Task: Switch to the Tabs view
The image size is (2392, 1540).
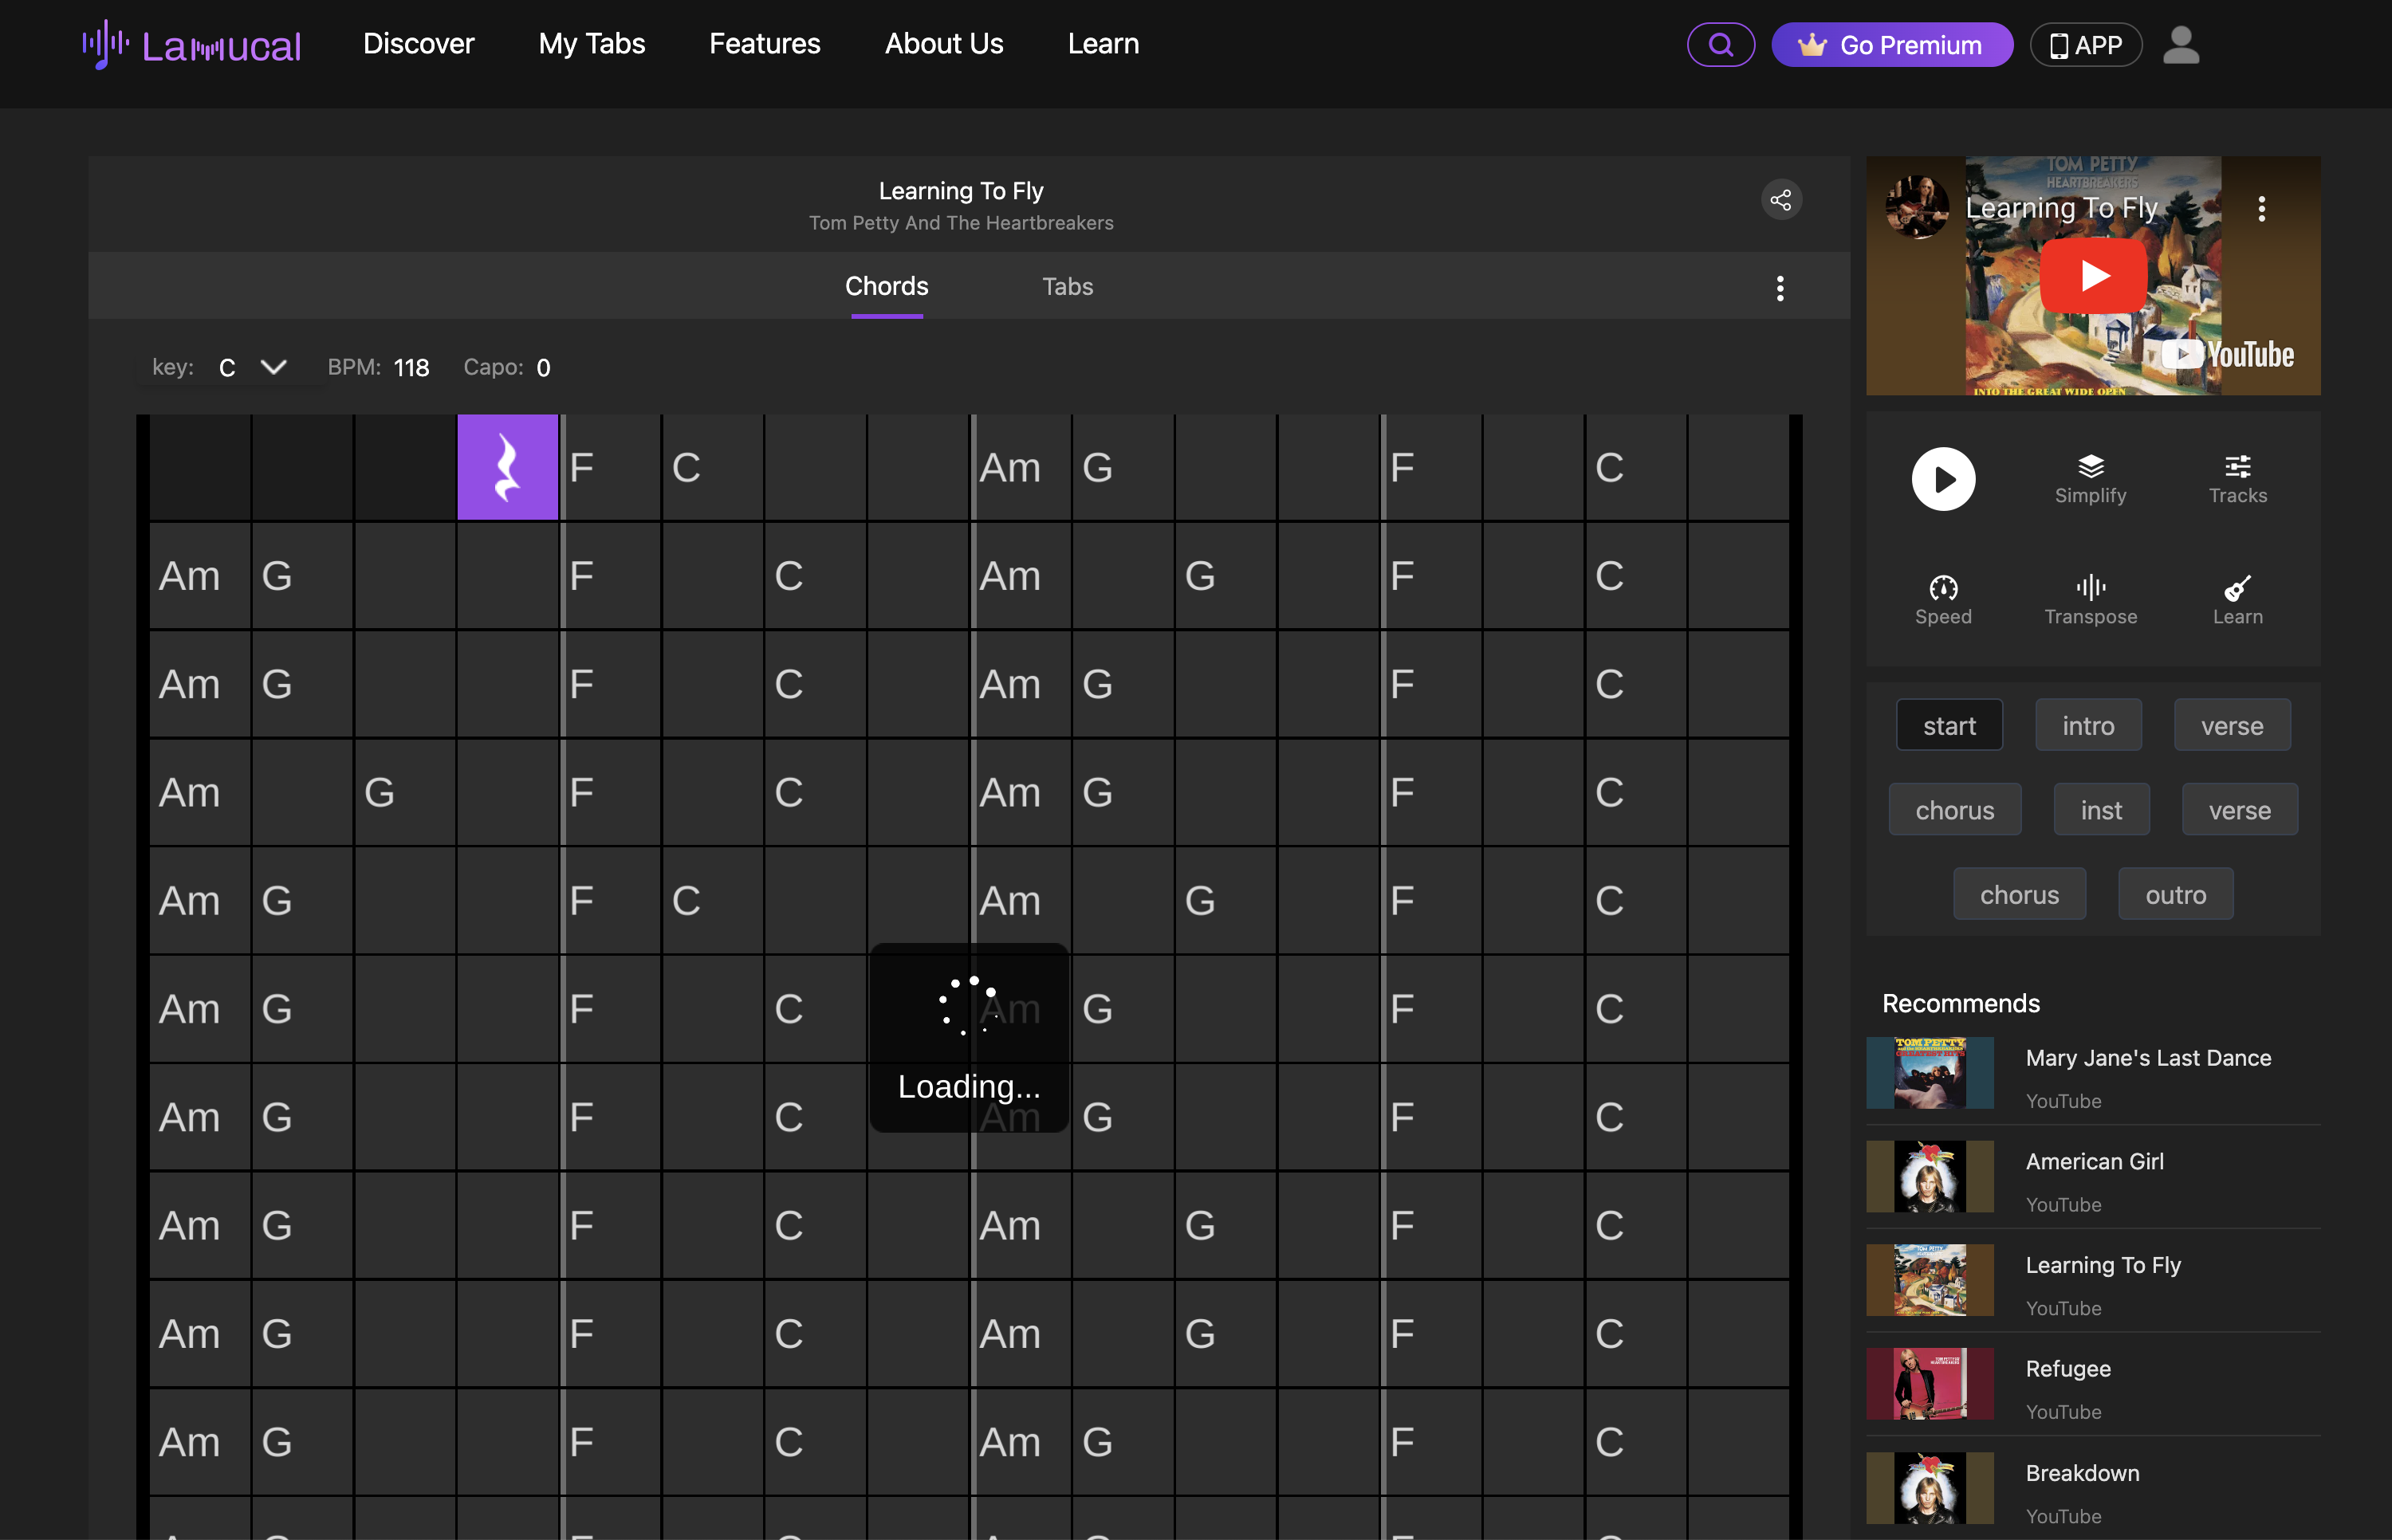Action: coord(1067,287)
